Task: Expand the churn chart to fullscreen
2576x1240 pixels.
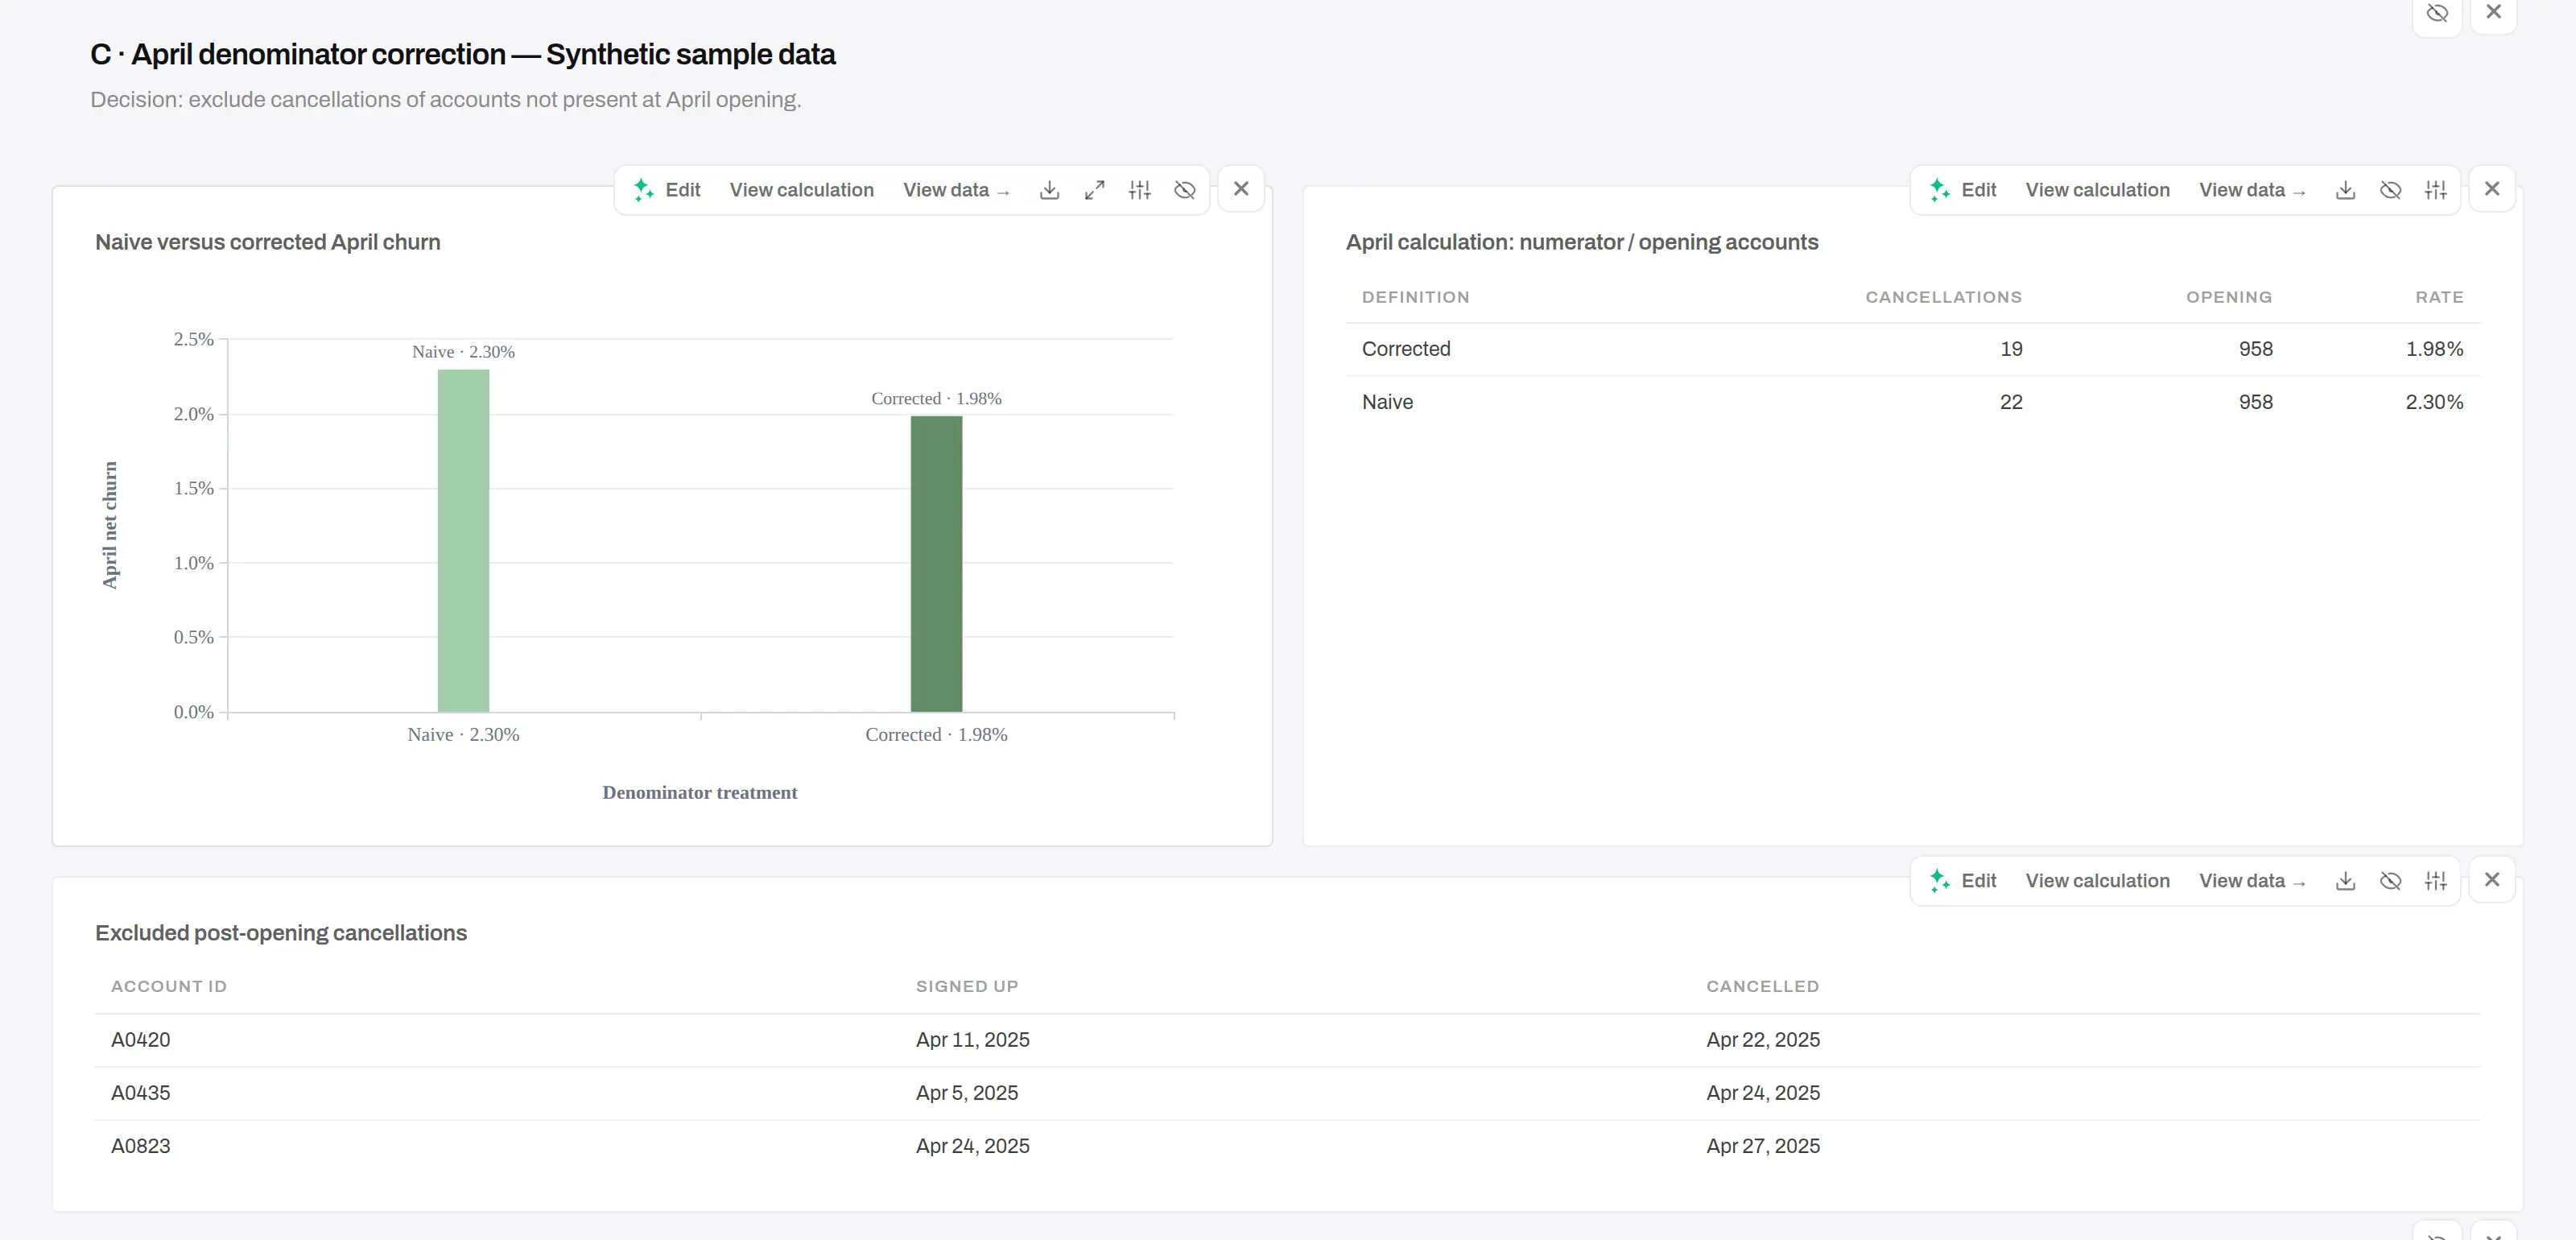Action: click(1094, 190)
